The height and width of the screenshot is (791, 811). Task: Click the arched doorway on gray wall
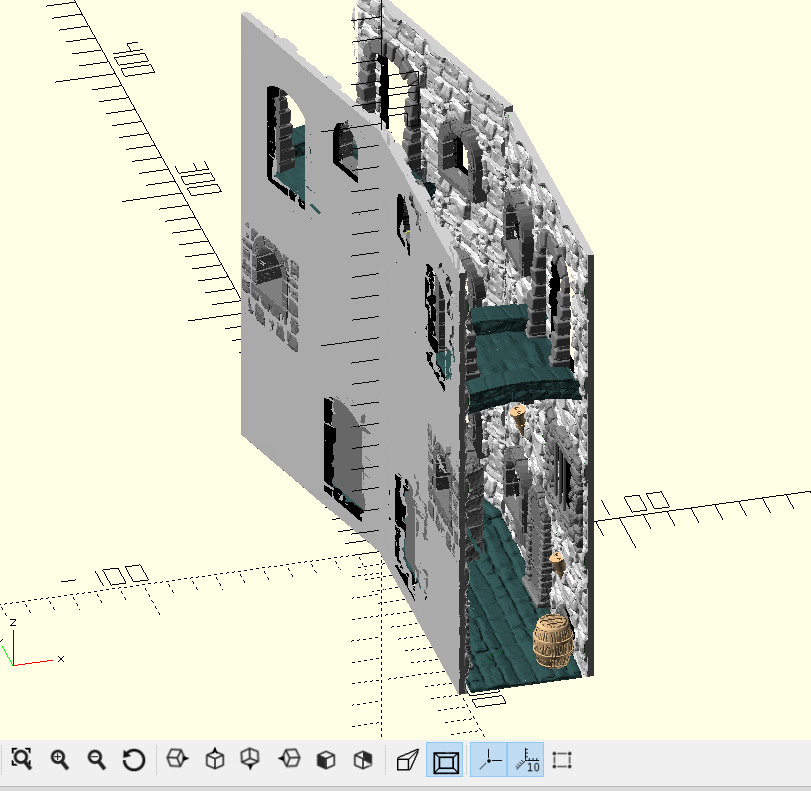342,448
